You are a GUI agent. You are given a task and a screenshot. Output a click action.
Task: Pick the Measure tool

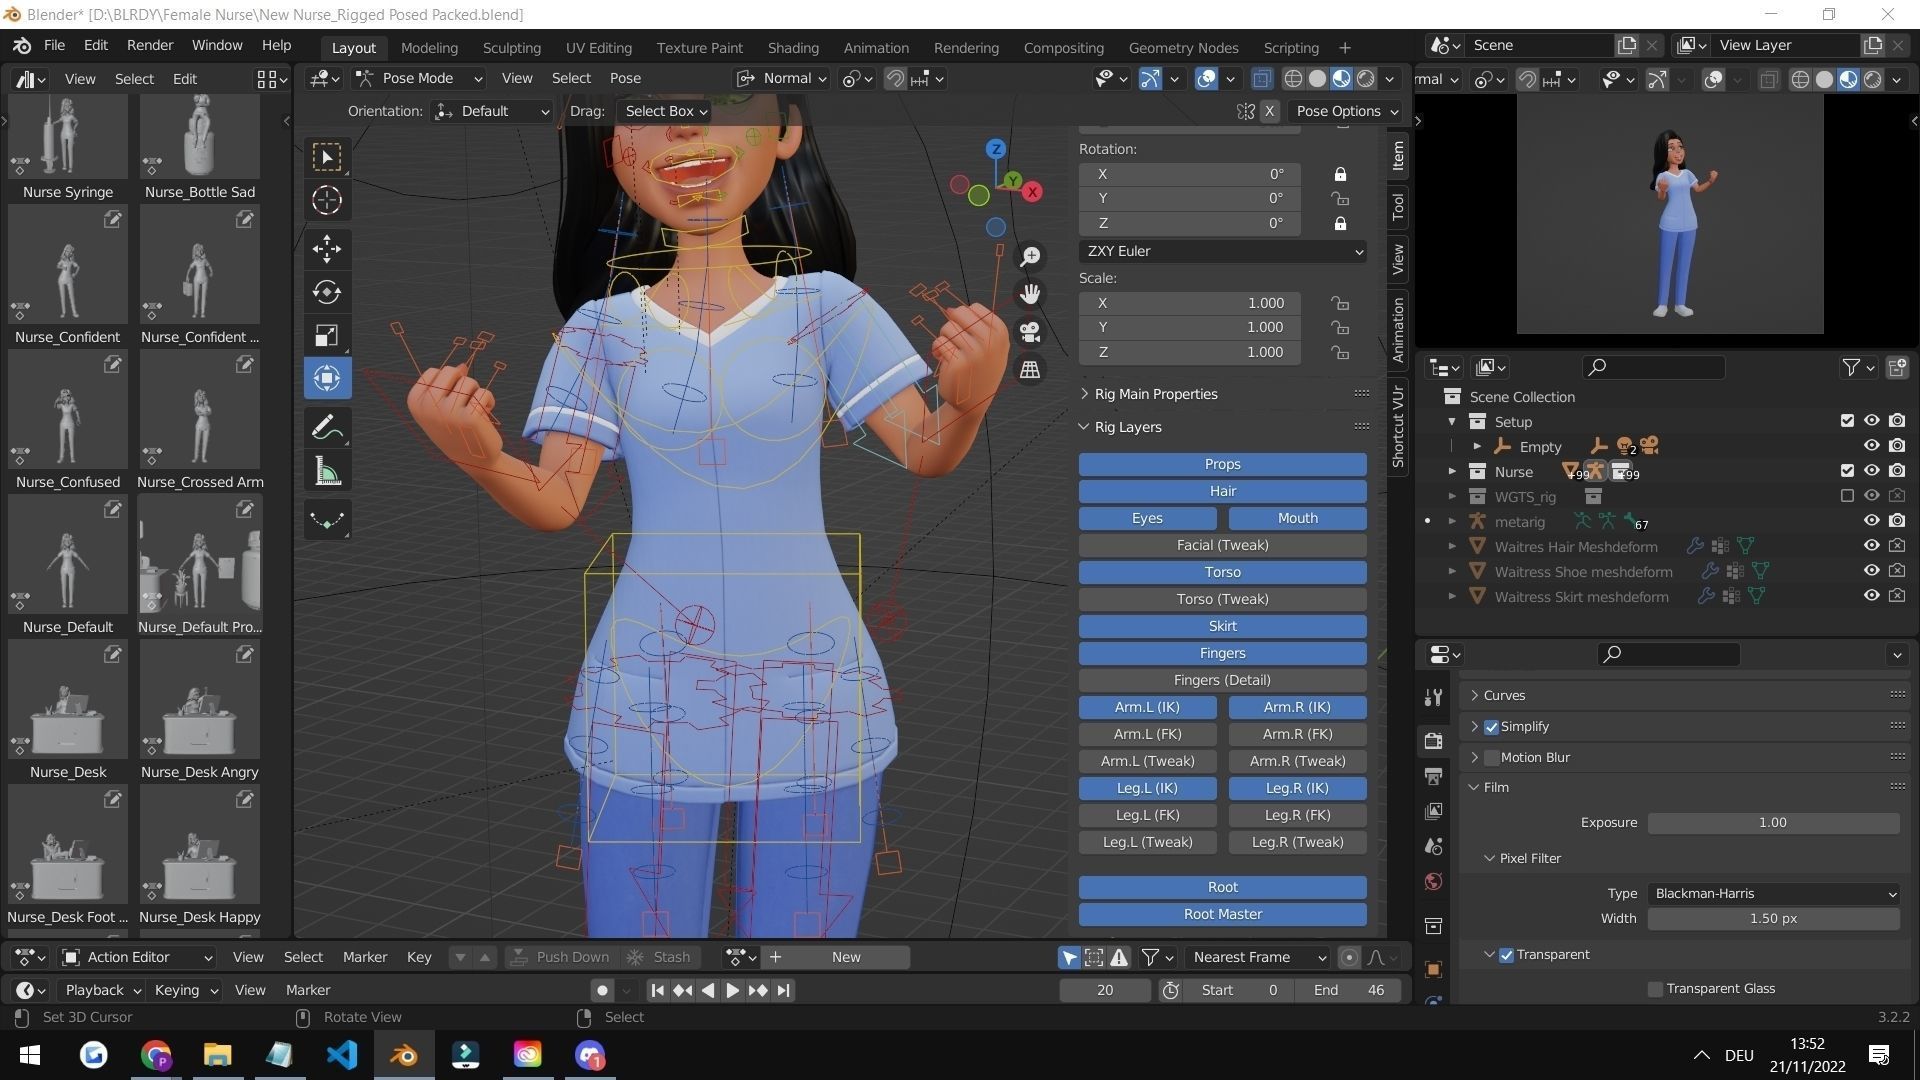(x=327, y=471)
